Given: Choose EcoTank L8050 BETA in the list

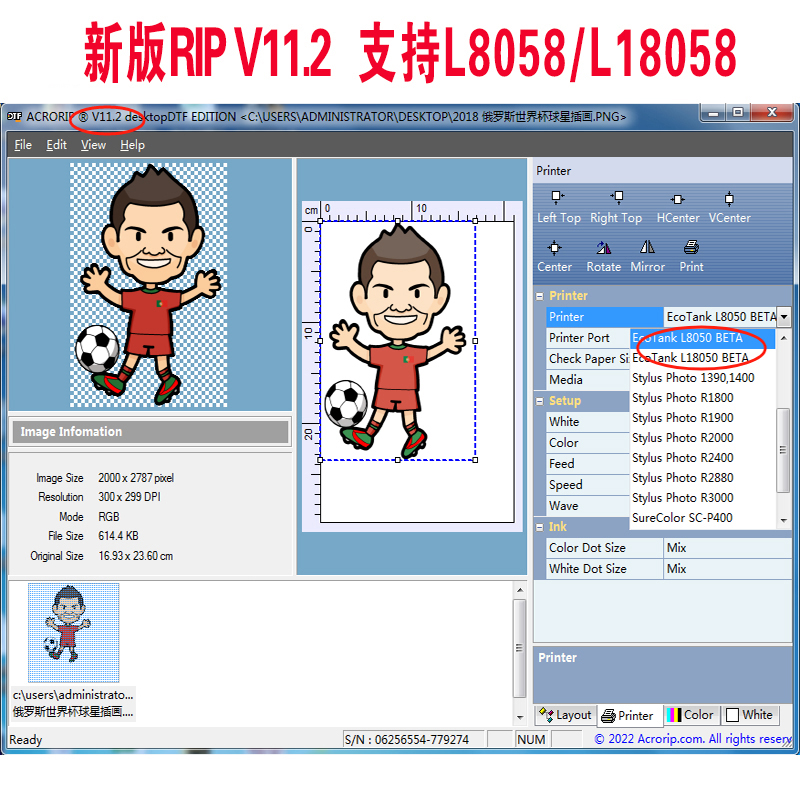Looking at the screenshot, I should 703,338.
